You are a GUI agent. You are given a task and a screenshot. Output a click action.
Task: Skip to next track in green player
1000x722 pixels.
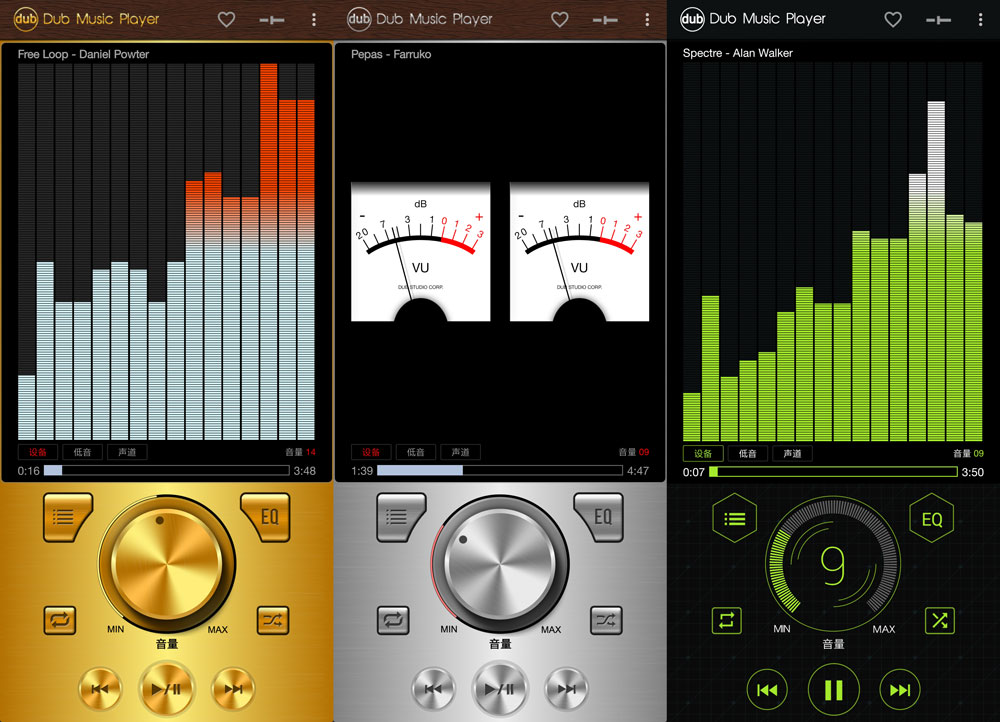click(x=900, y=689)
